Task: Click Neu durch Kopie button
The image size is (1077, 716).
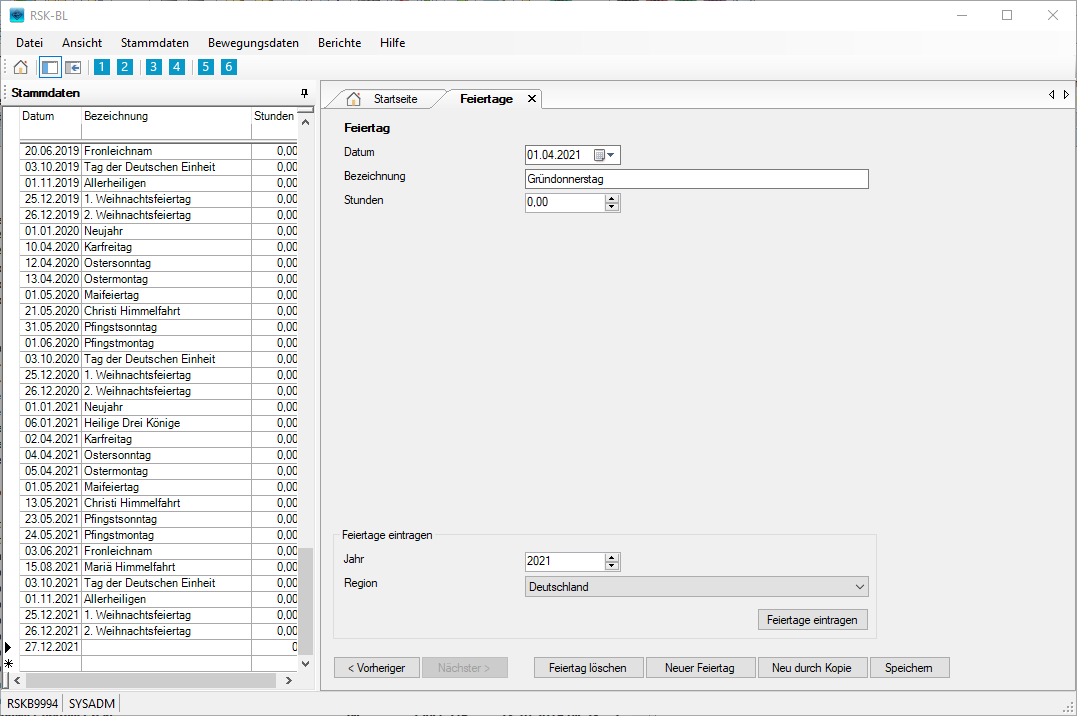Action: click(812, 668)
